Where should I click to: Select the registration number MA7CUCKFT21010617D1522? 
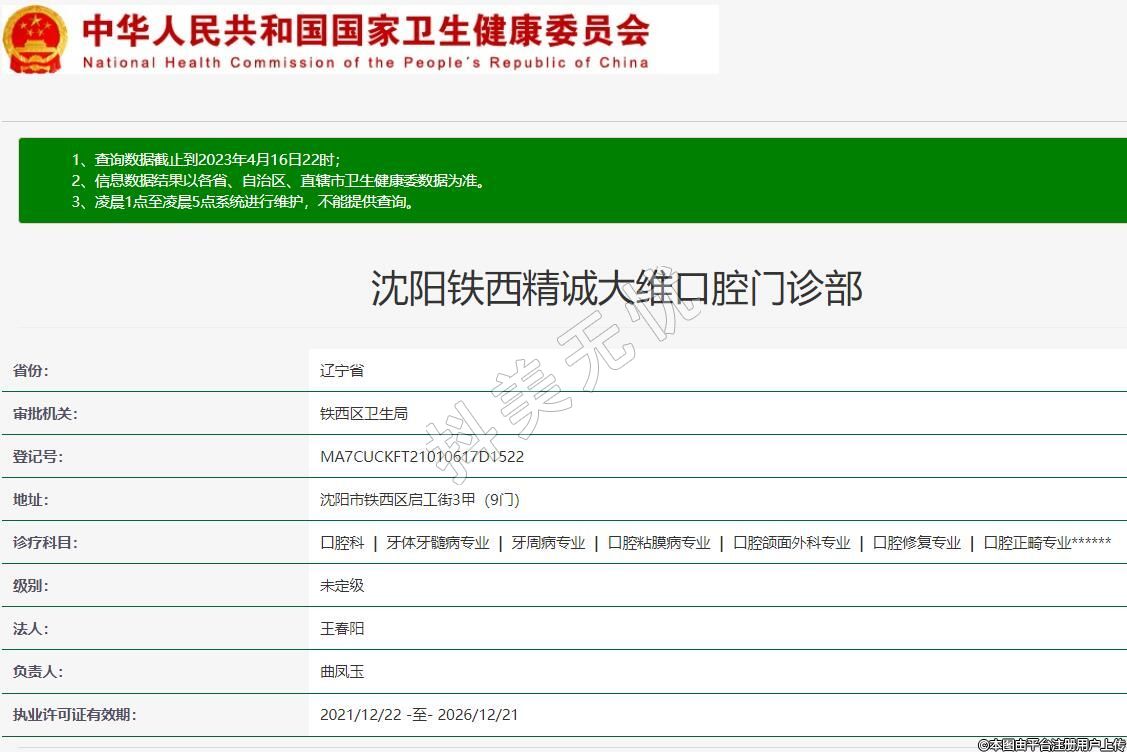click(422, 457)
